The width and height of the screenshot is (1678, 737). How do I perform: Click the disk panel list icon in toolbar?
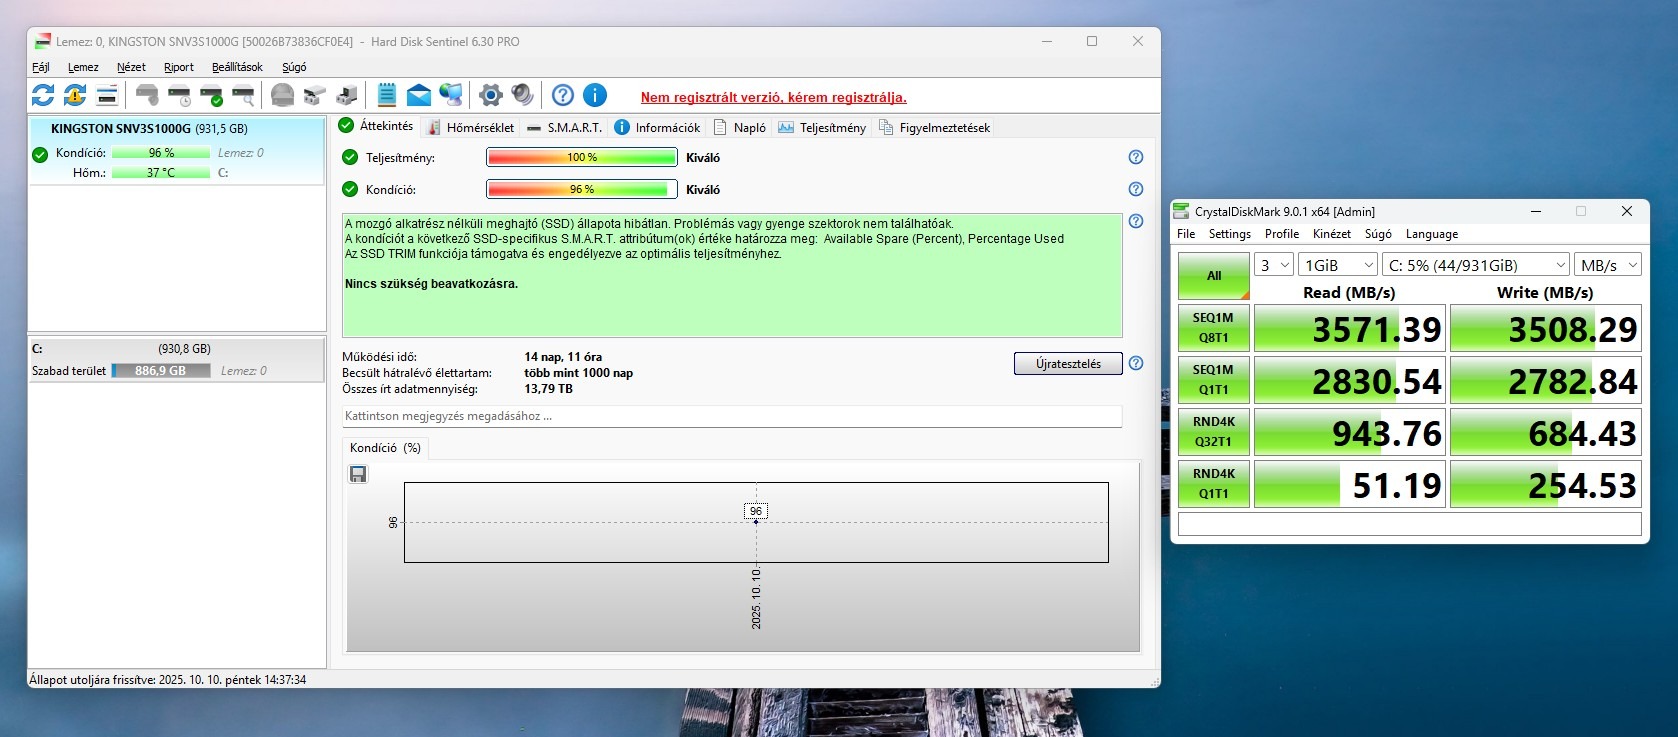[107, 95]
